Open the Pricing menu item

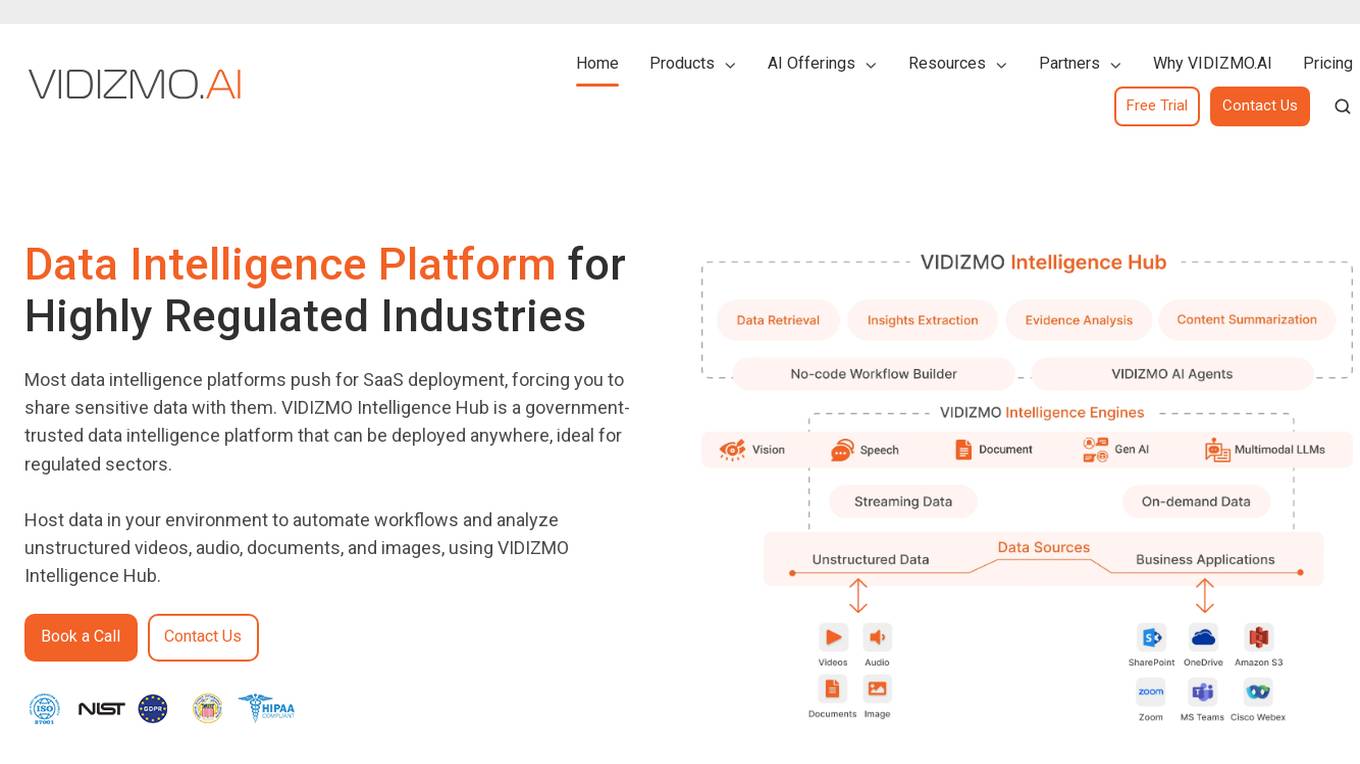1328,63
